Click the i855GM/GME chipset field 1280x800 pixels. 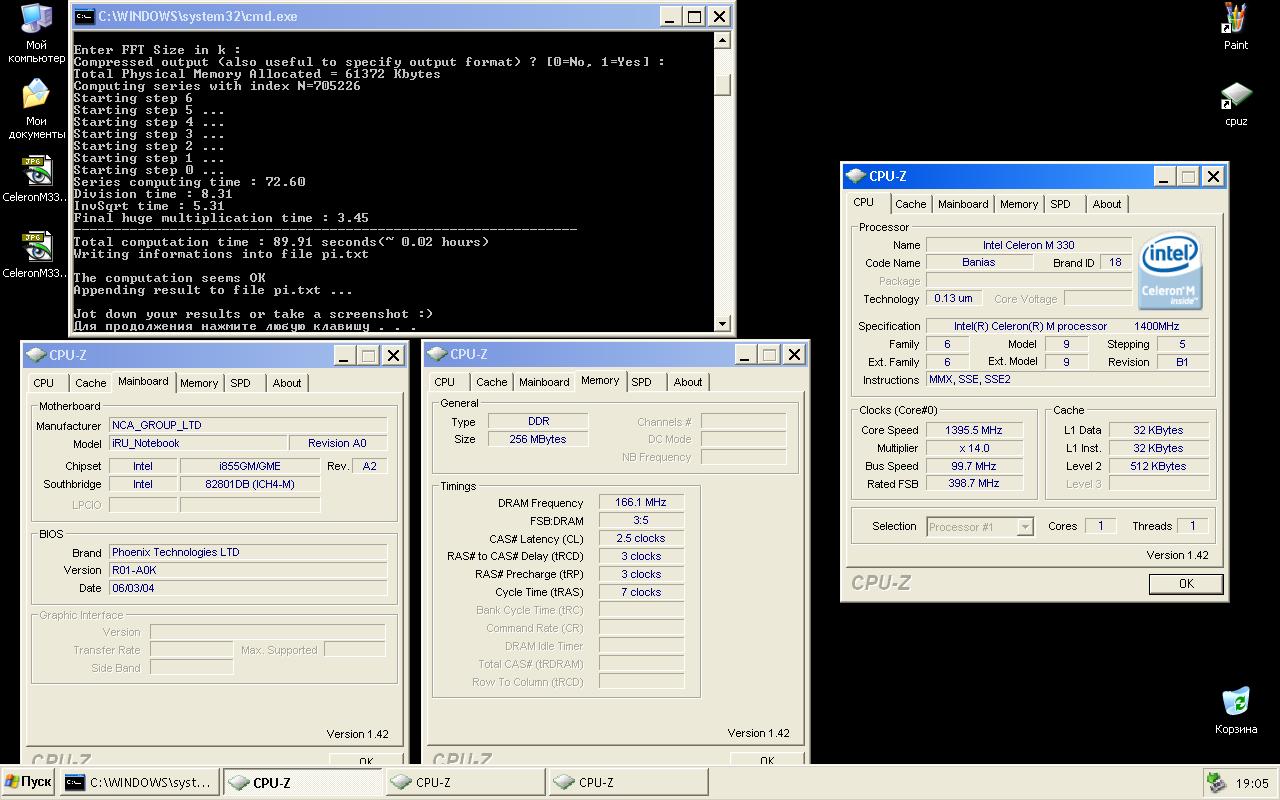pos(250,466)
